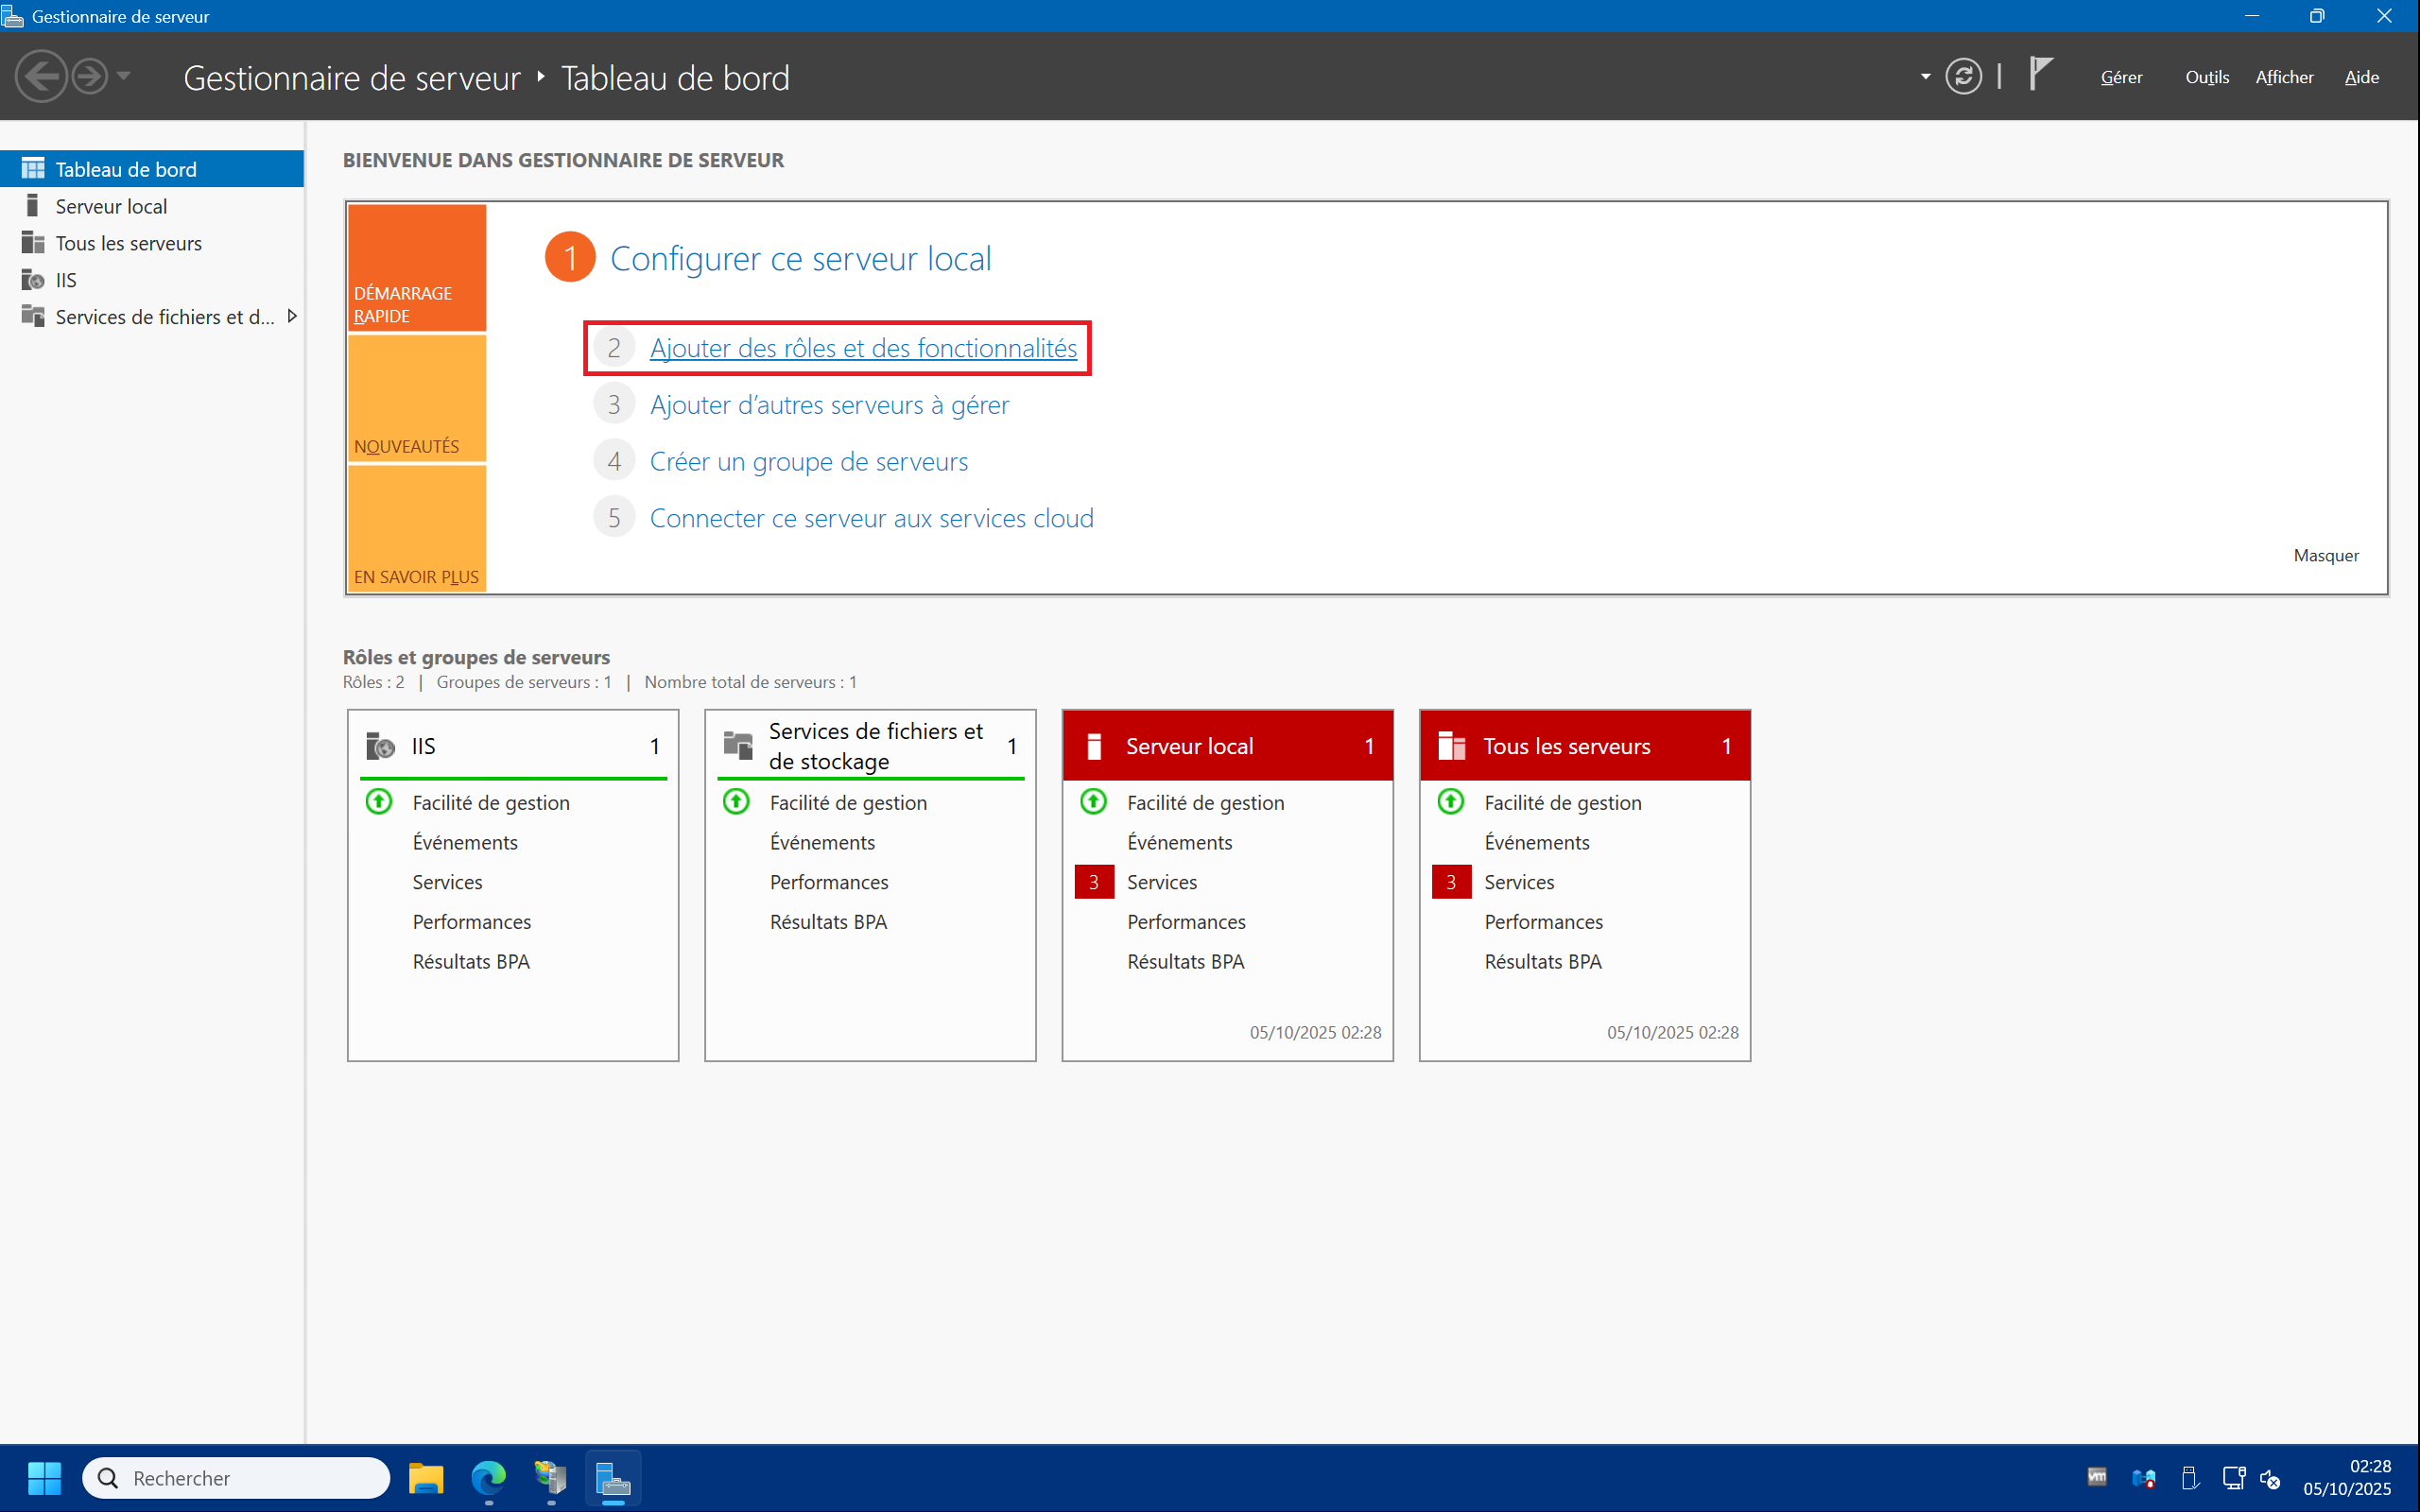Open dropdown arrow beside refresh icon
The image size is (2420, 1512).
pyautogui.click(x=1925, y=77)
